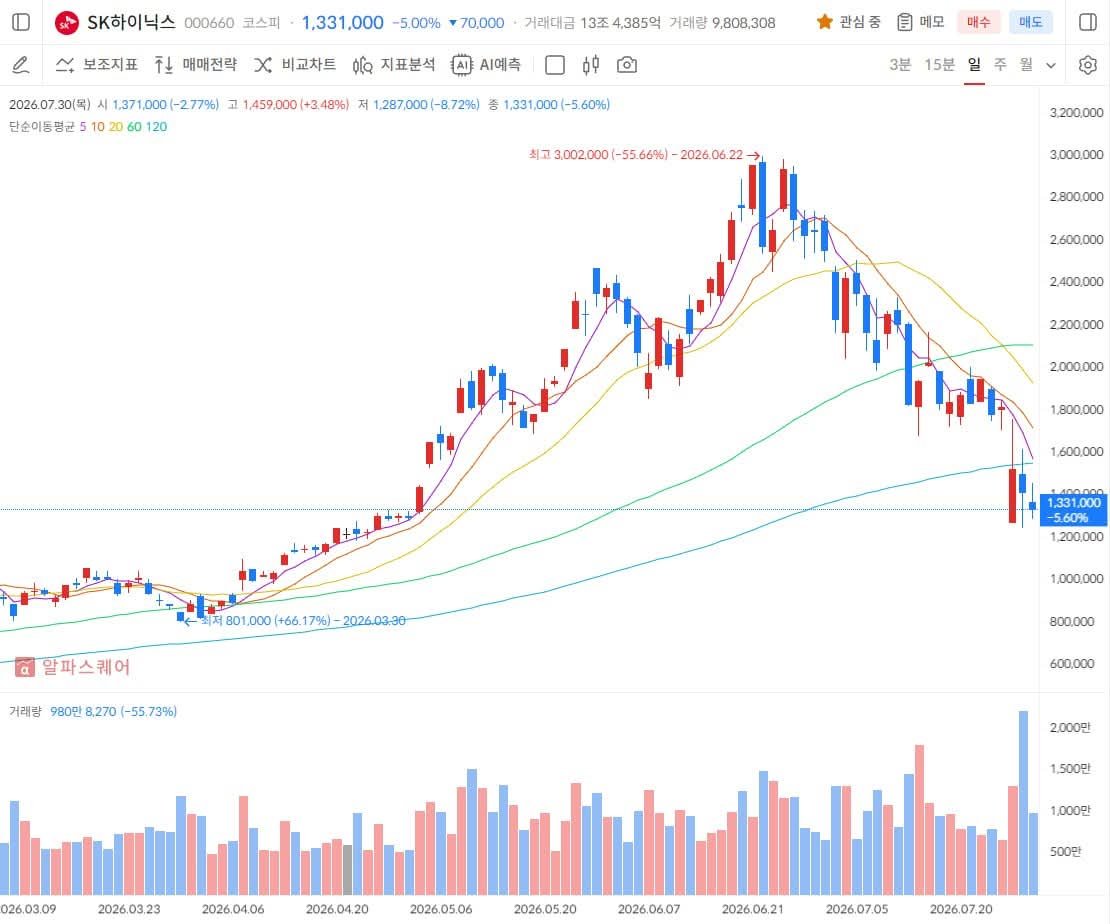Toggle the right sidebar panel icon
The height and width of the screenshot is (924, 1110).
click(x=1087, y=22)
